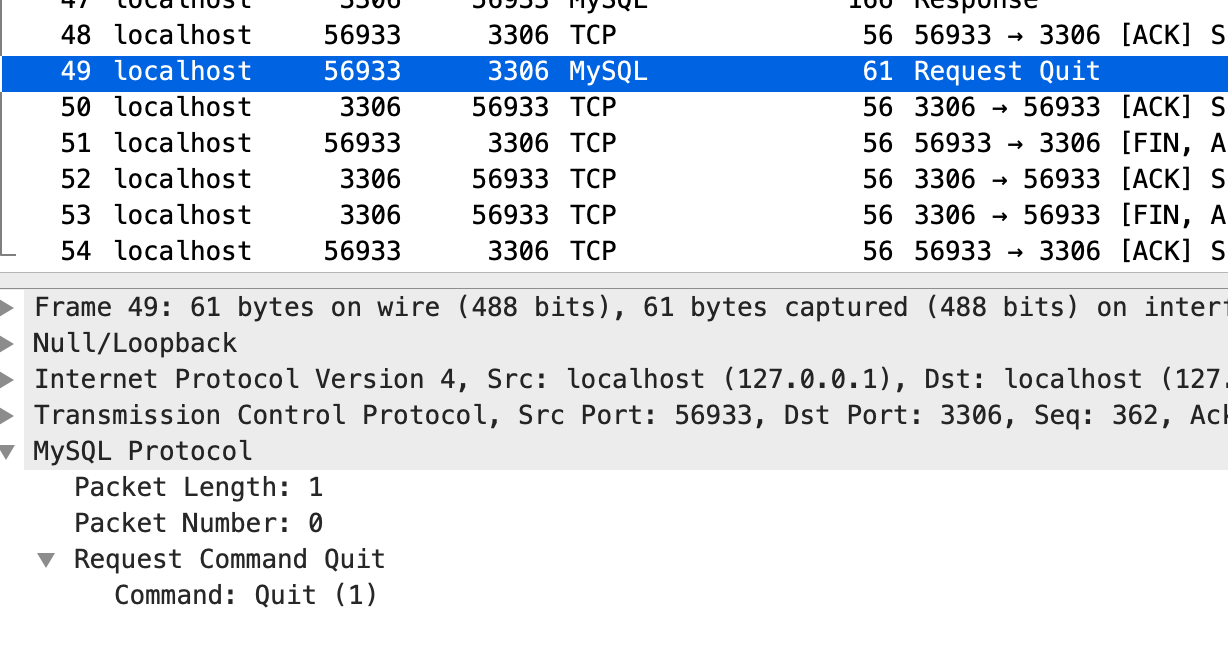This screenshot has height=646, width=1228.
Task: Select the Command: Quit (1) field
Action: 246,595
